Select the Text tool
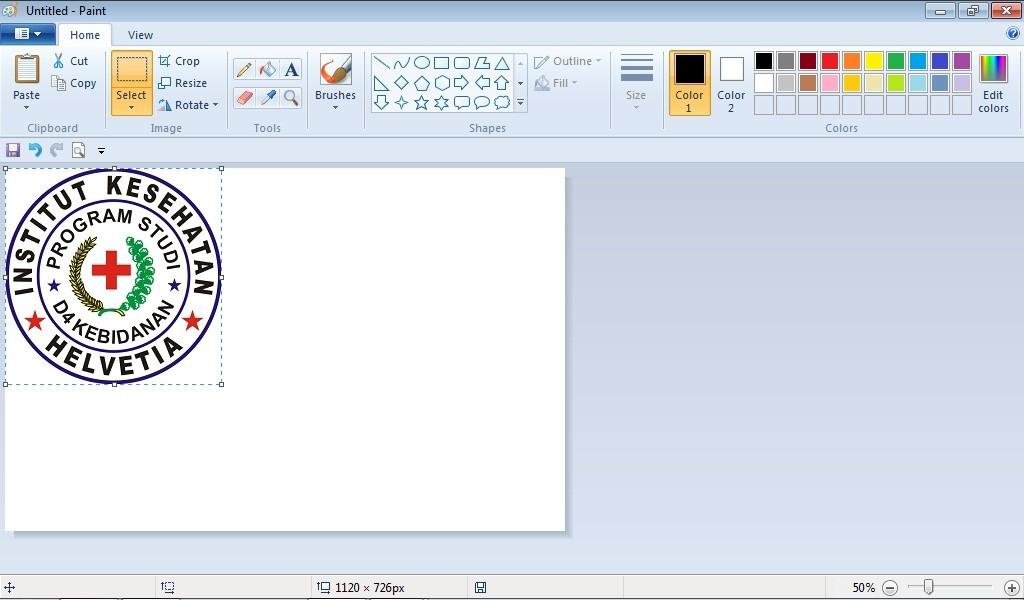The image size is (1024, 600). [x=291, y=69]
